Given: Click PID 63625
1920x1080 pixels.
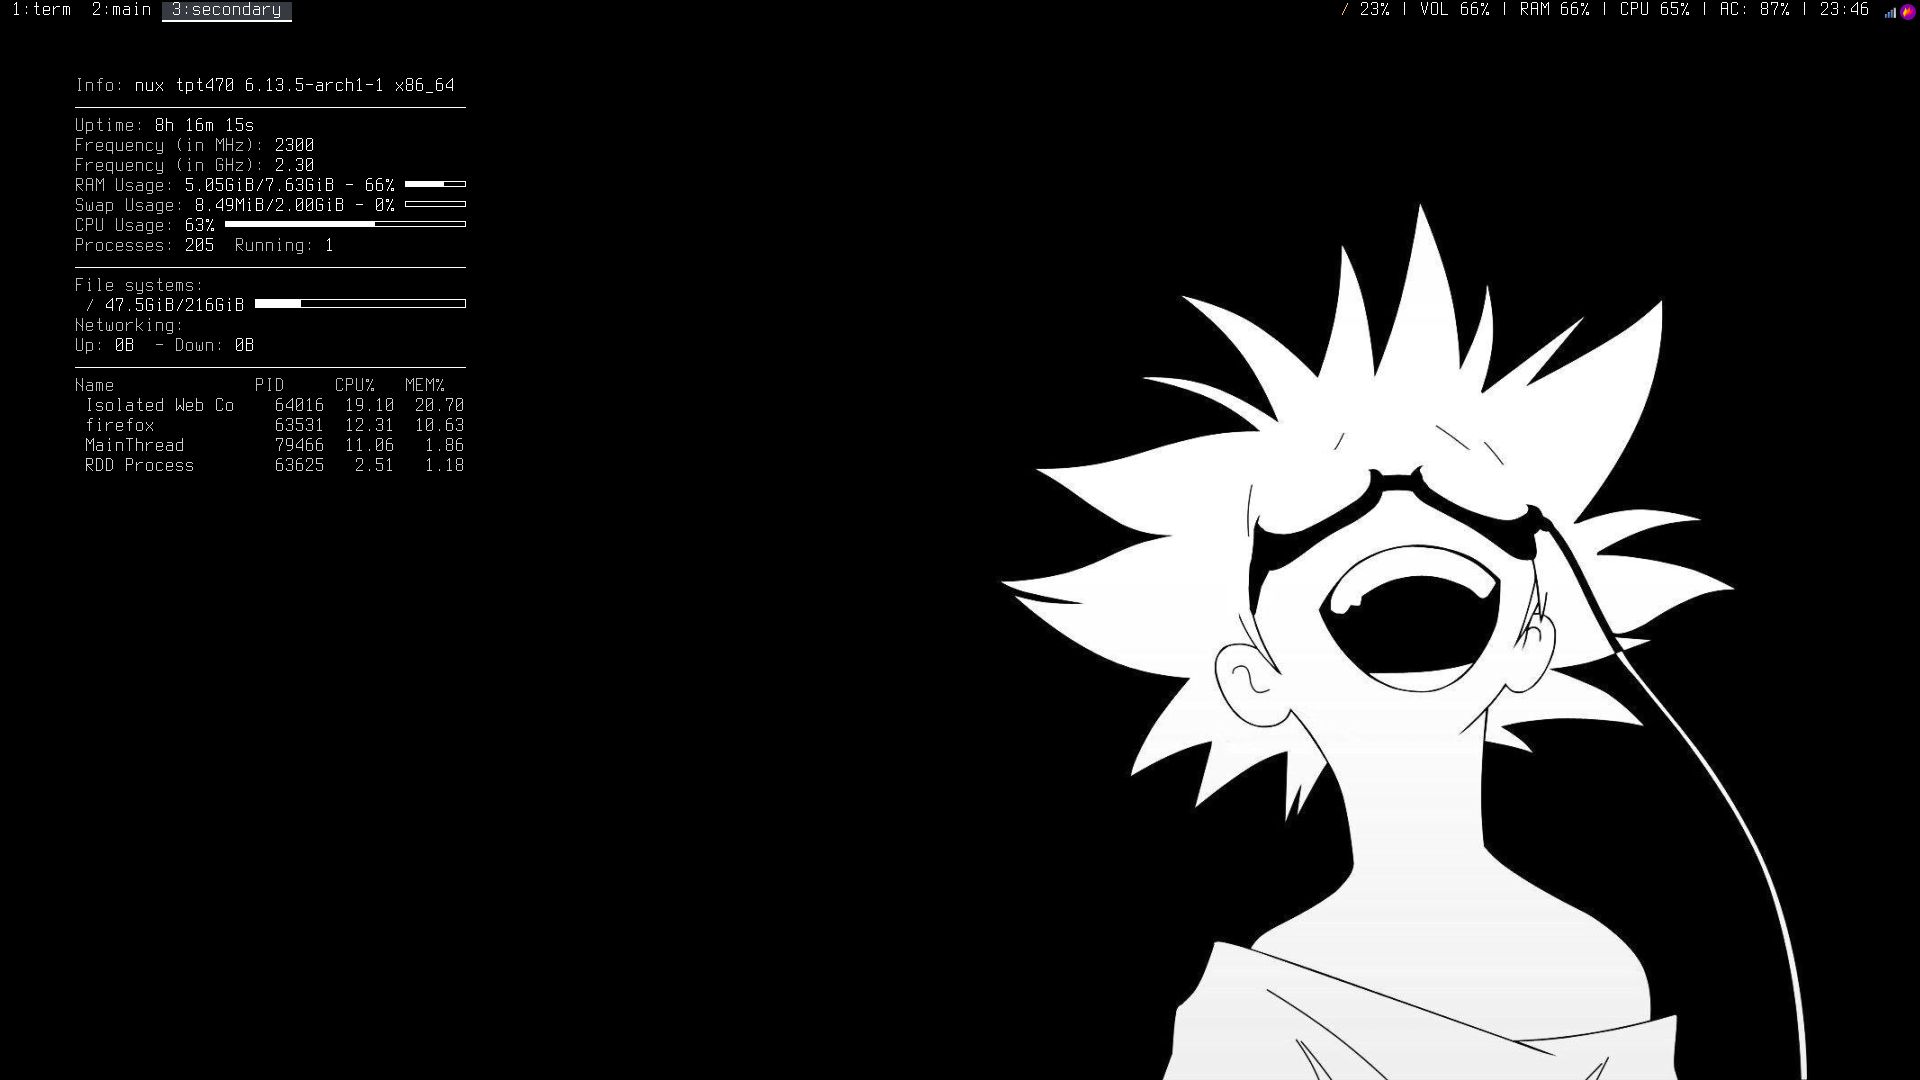Looking at the screenshot, I should coord(300,465).
